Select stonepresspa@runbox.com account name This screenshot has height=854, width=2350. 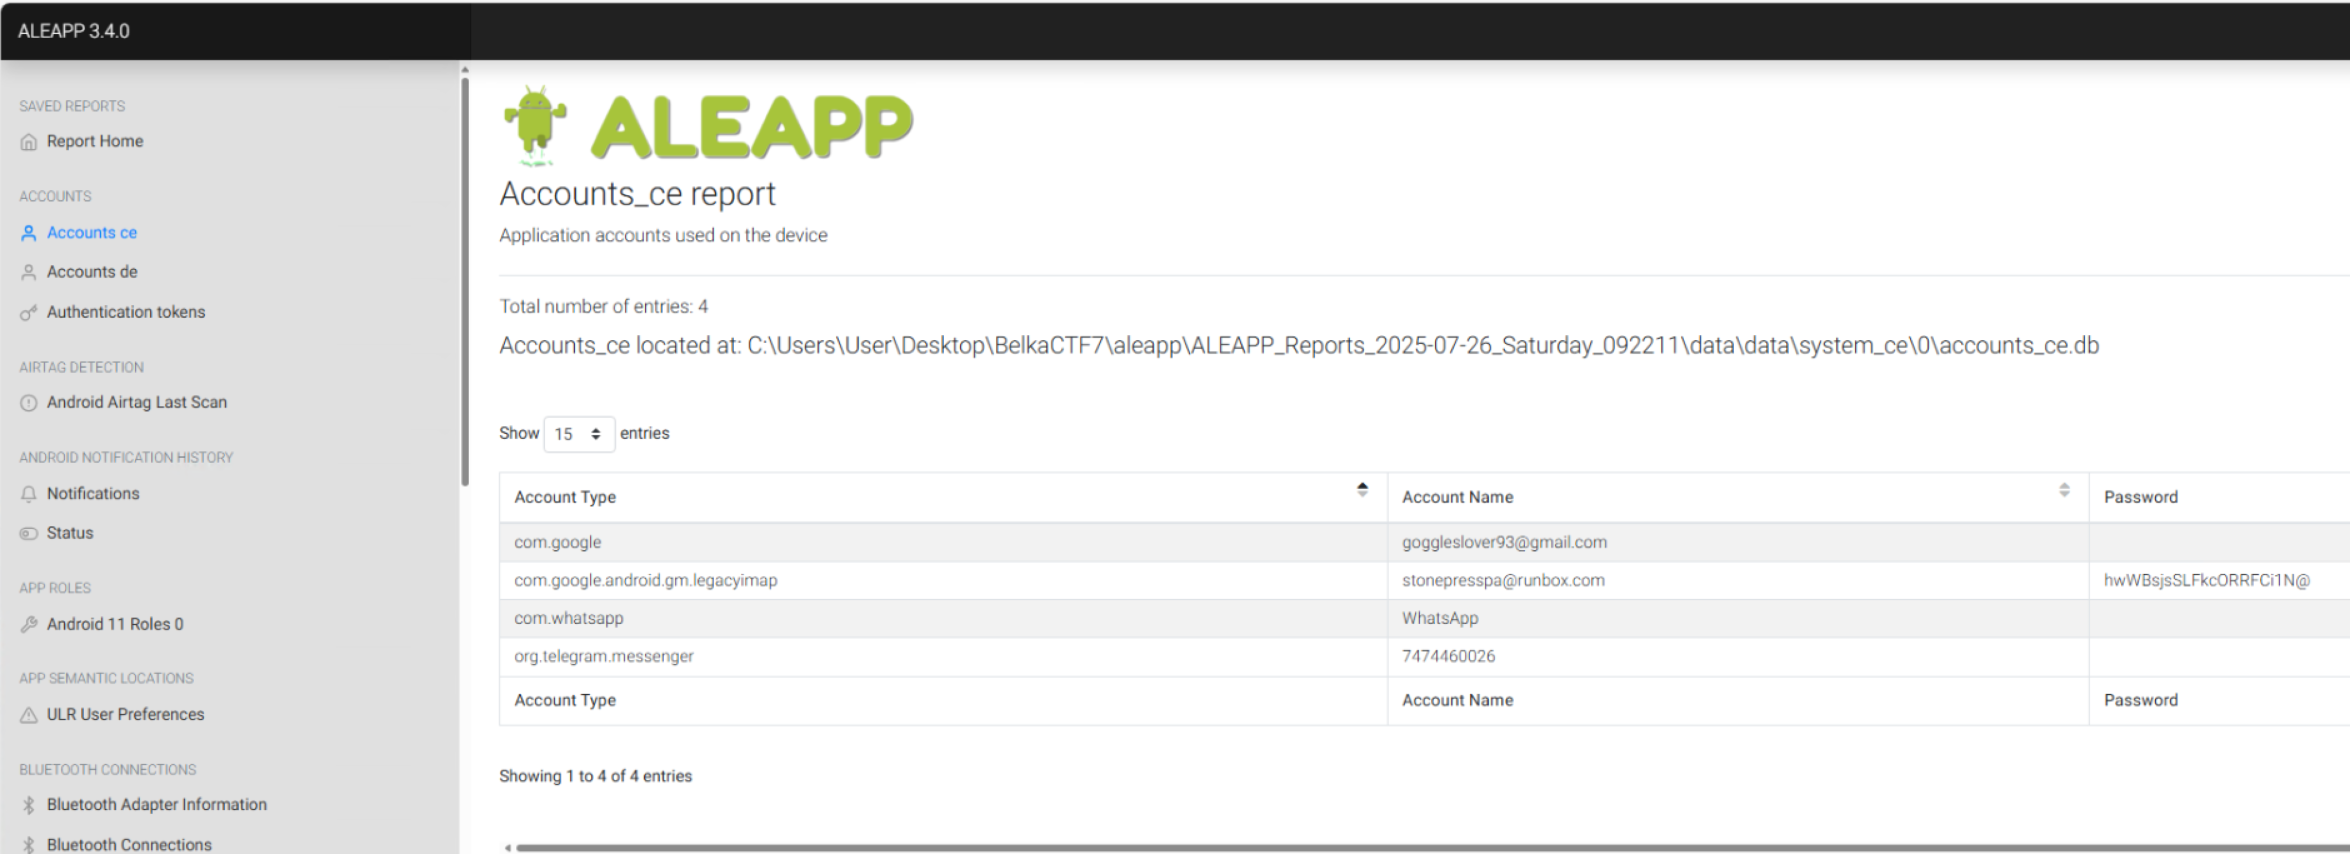1738,580
